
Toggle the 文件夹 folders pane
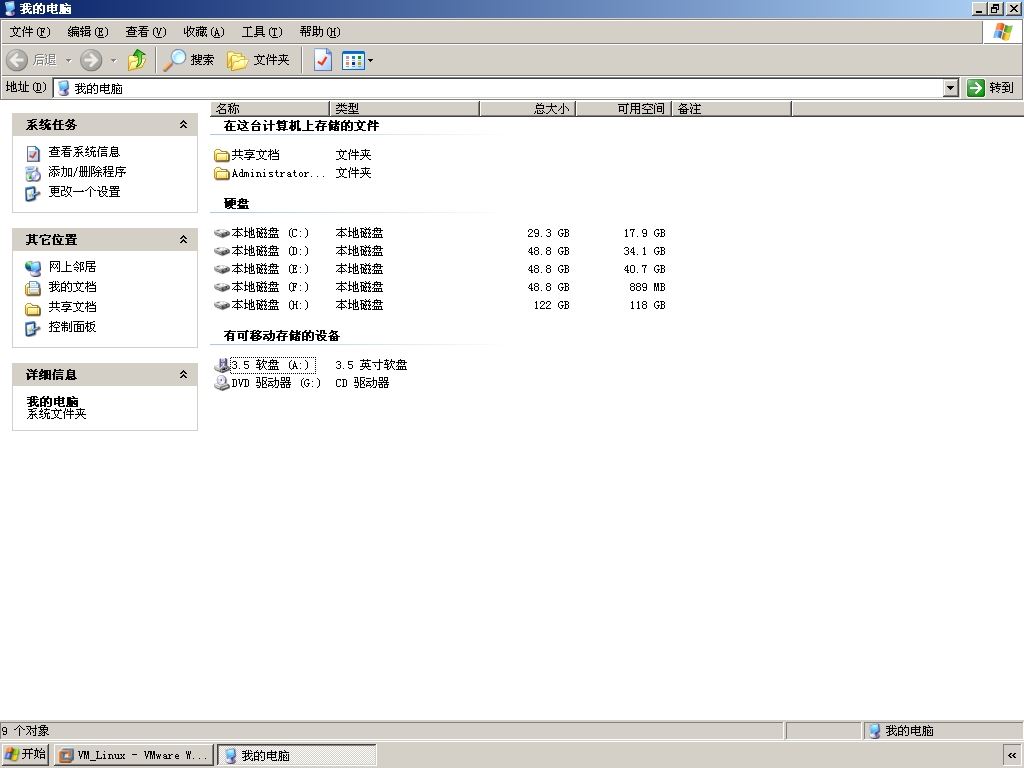point(258,60)
